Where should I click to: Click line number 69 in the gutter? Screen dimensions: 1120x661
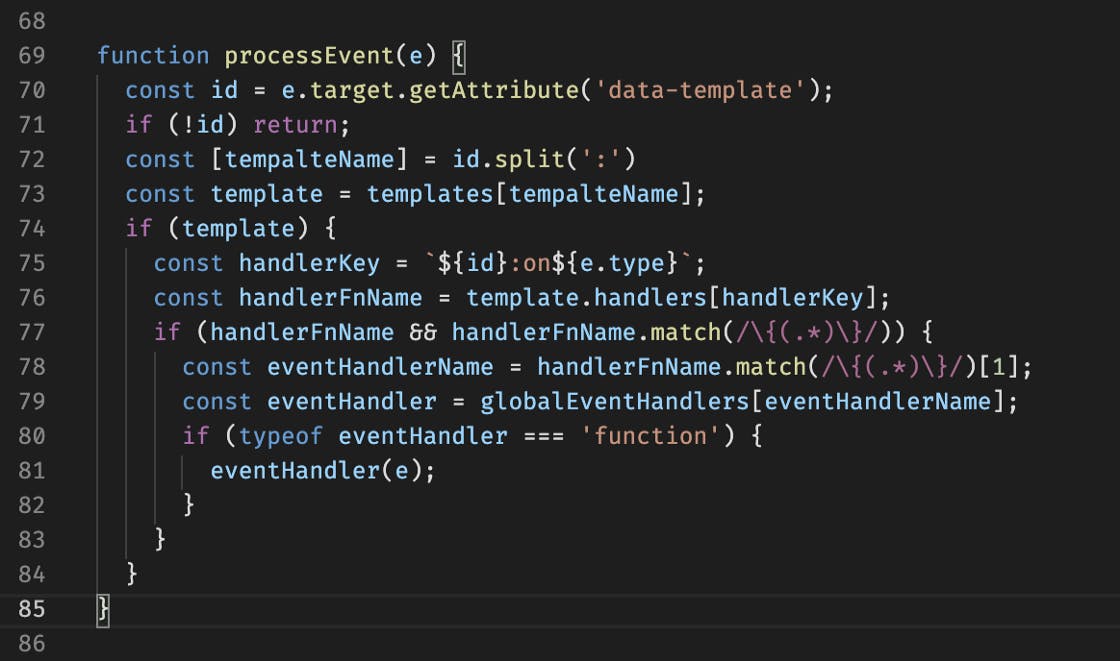30,55
